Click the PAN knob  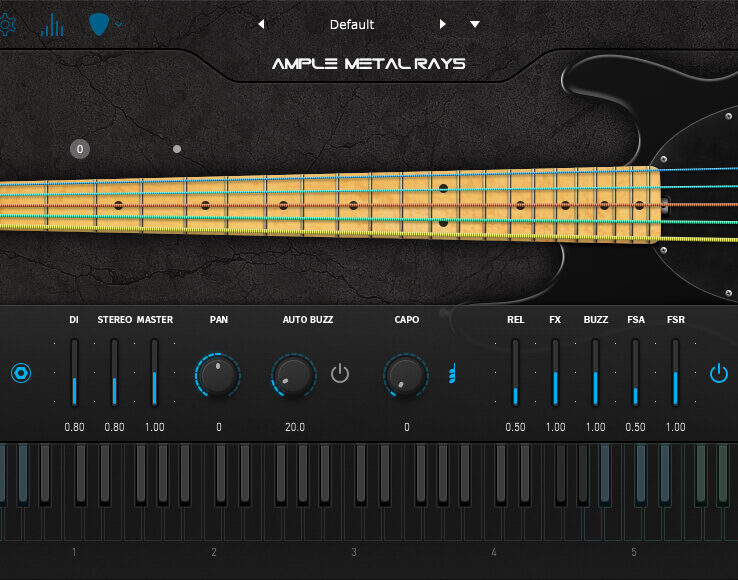[218, 375]
